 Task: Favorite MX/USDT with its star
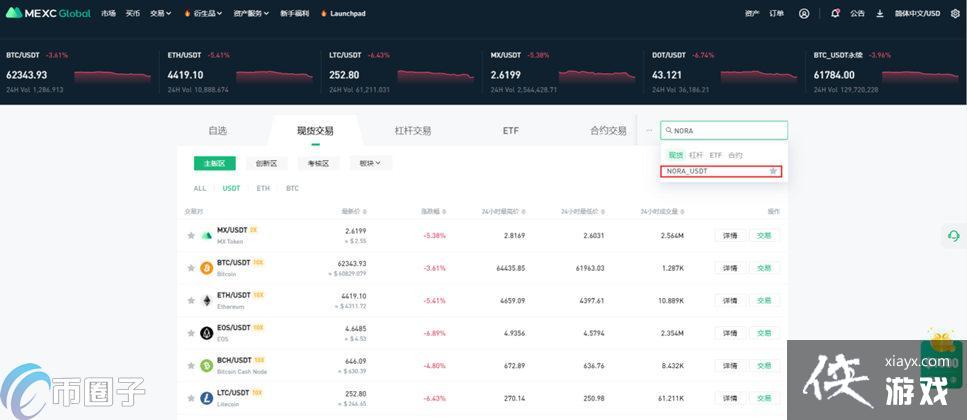190,236
